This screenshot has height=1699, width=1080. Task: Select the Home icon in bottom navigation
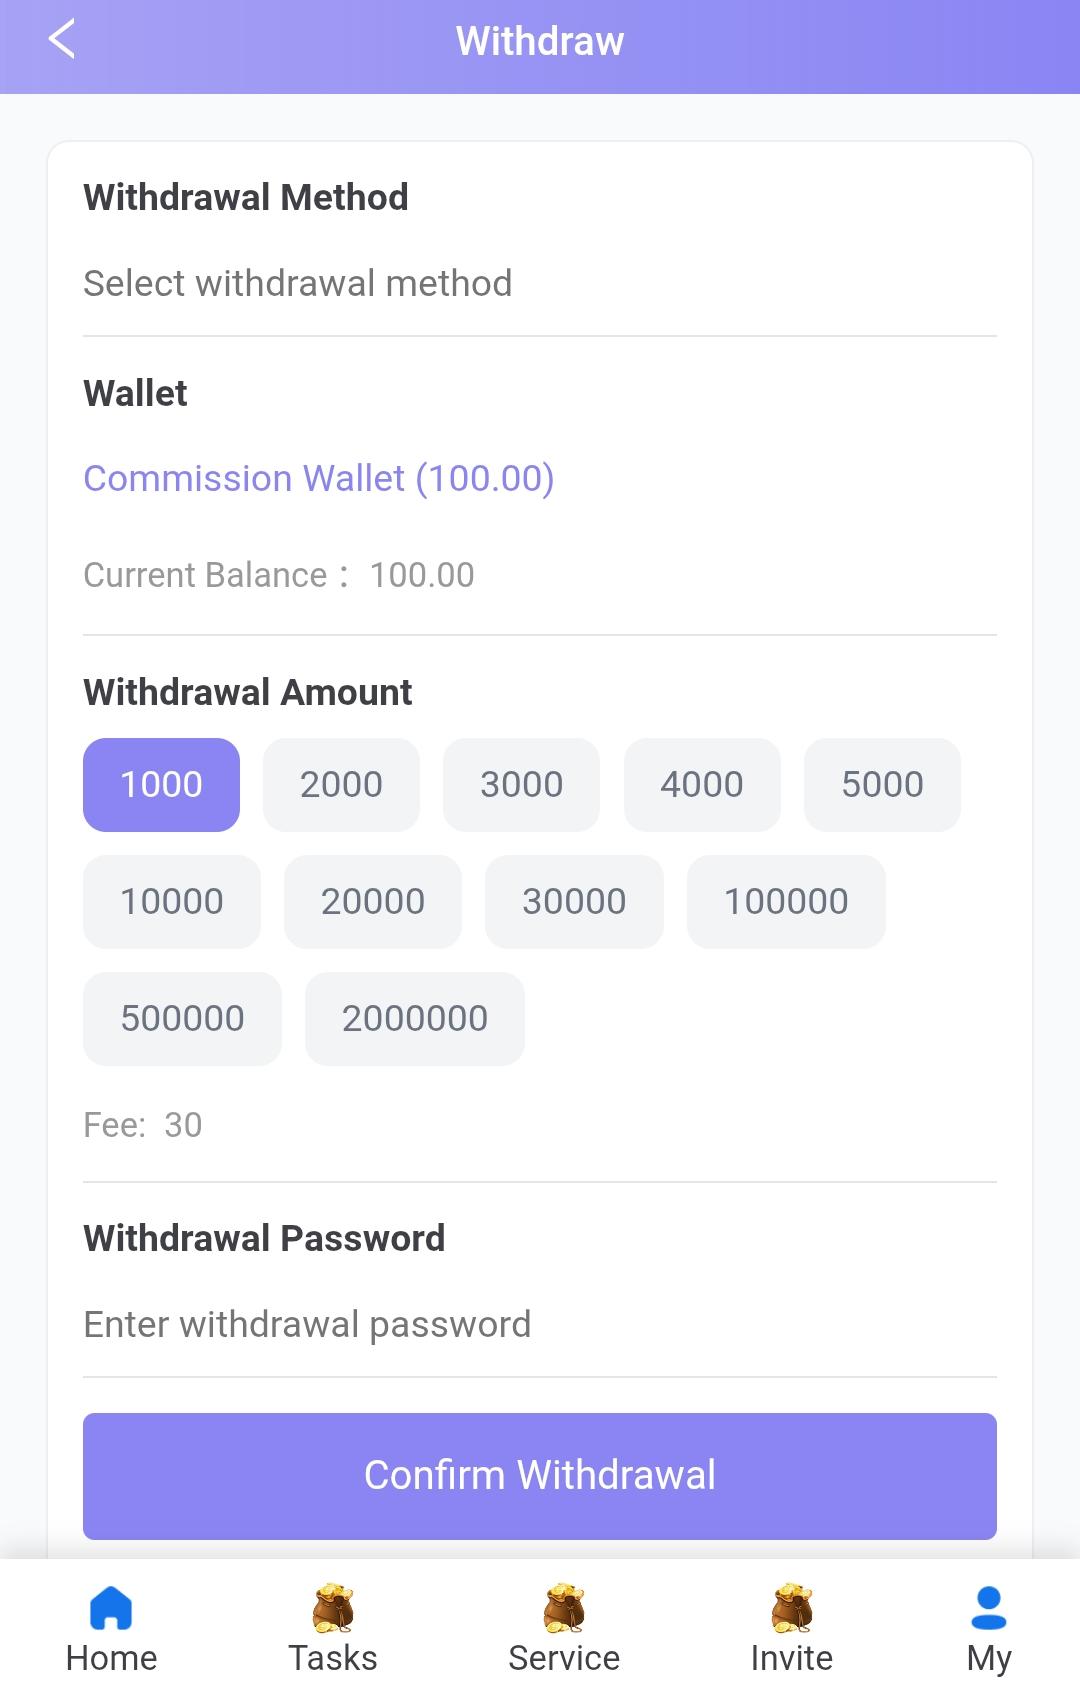pyautogui.click(x=111, y=1602)
